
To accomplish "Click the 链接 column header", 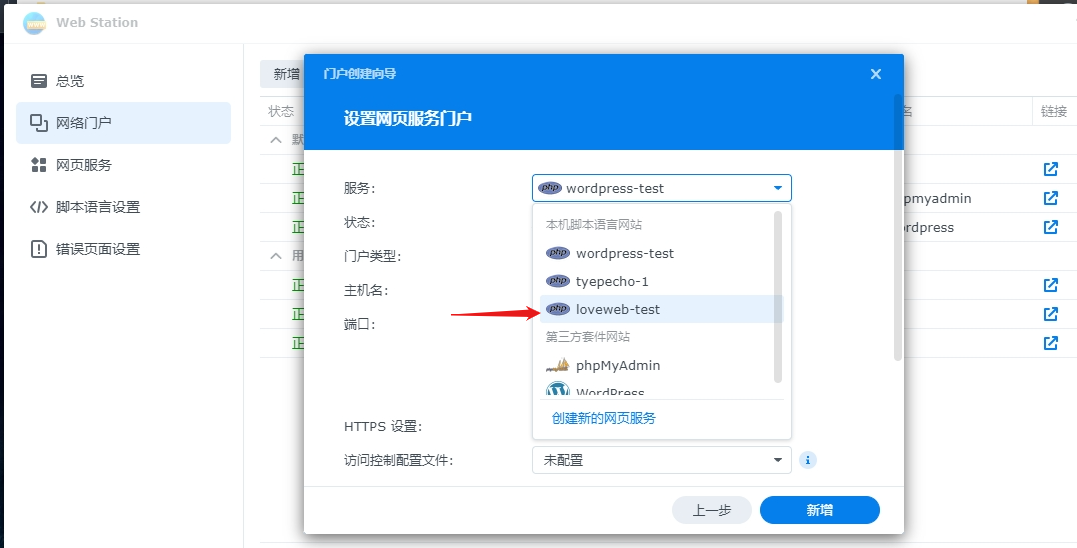I will pos(1054,111).
